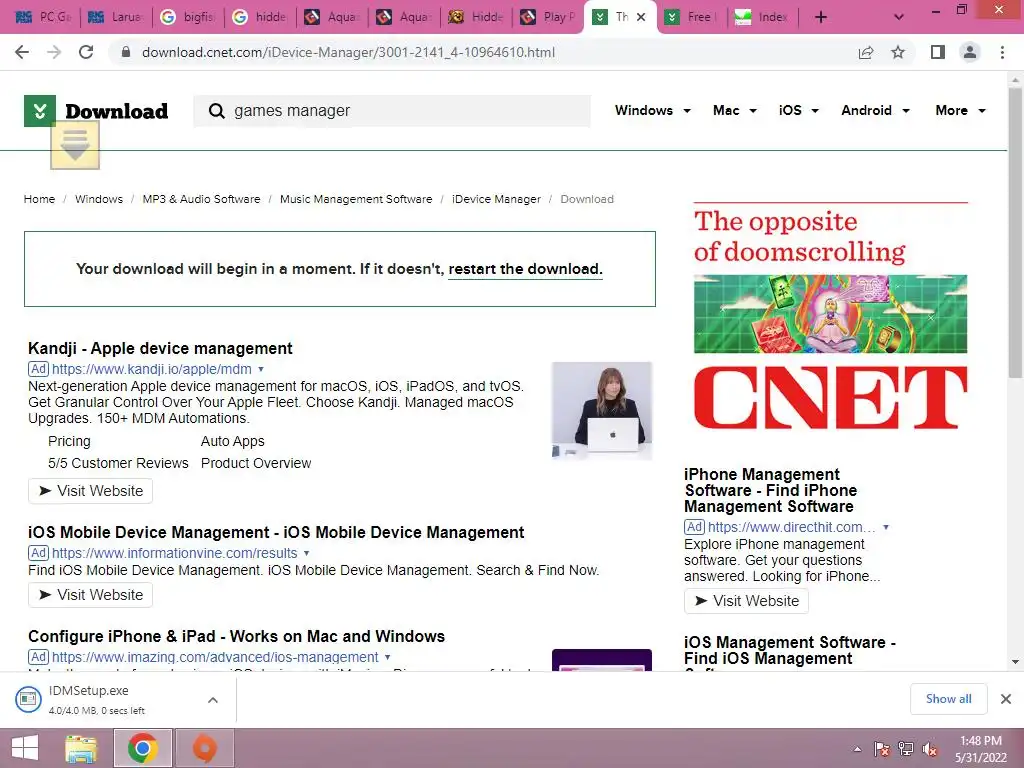1024x768 pixels.
Task: Click the Kandji ad woman-with-laptop thumbnail
Action: pyautogui.click(x=601, y=411)
